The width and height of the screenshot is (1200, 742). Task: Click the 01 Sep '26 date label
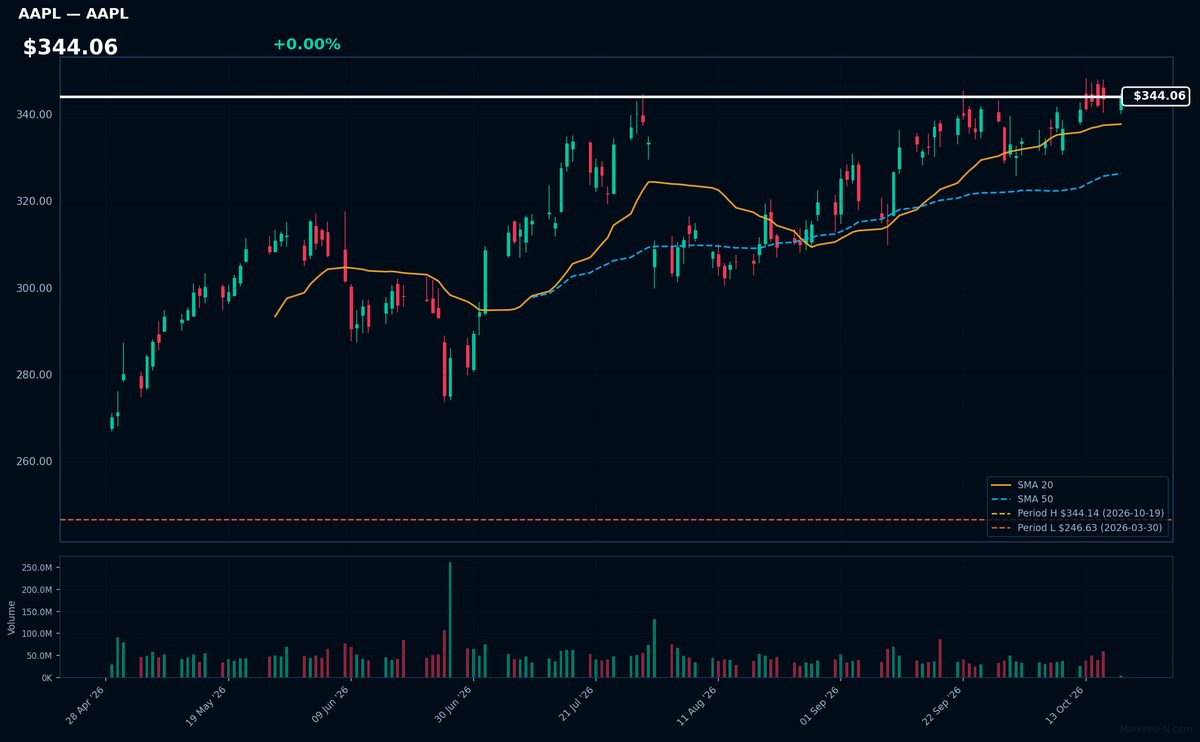point(819,705)
